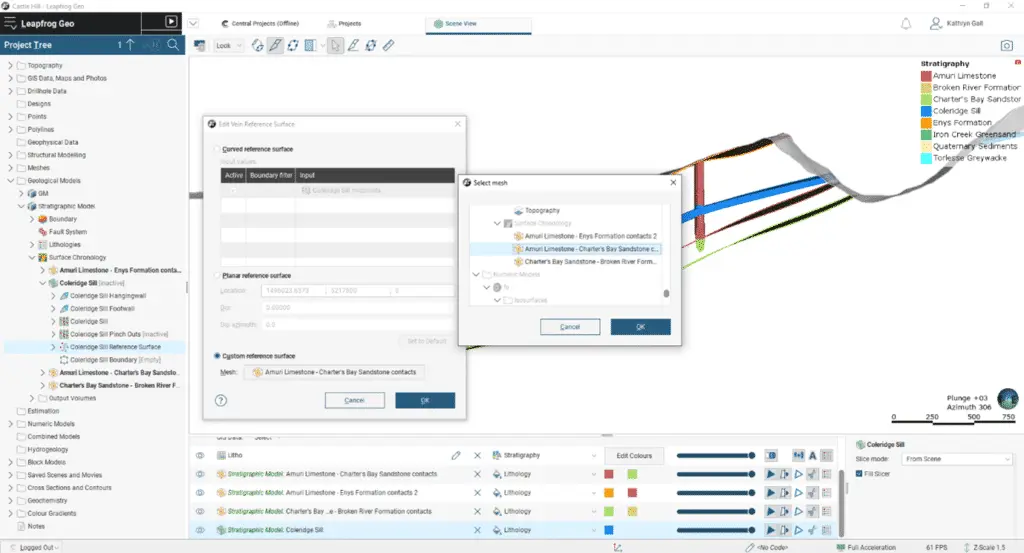
Task: Select the draw slicer line tool in toolbar
Action: pos(276,46)
